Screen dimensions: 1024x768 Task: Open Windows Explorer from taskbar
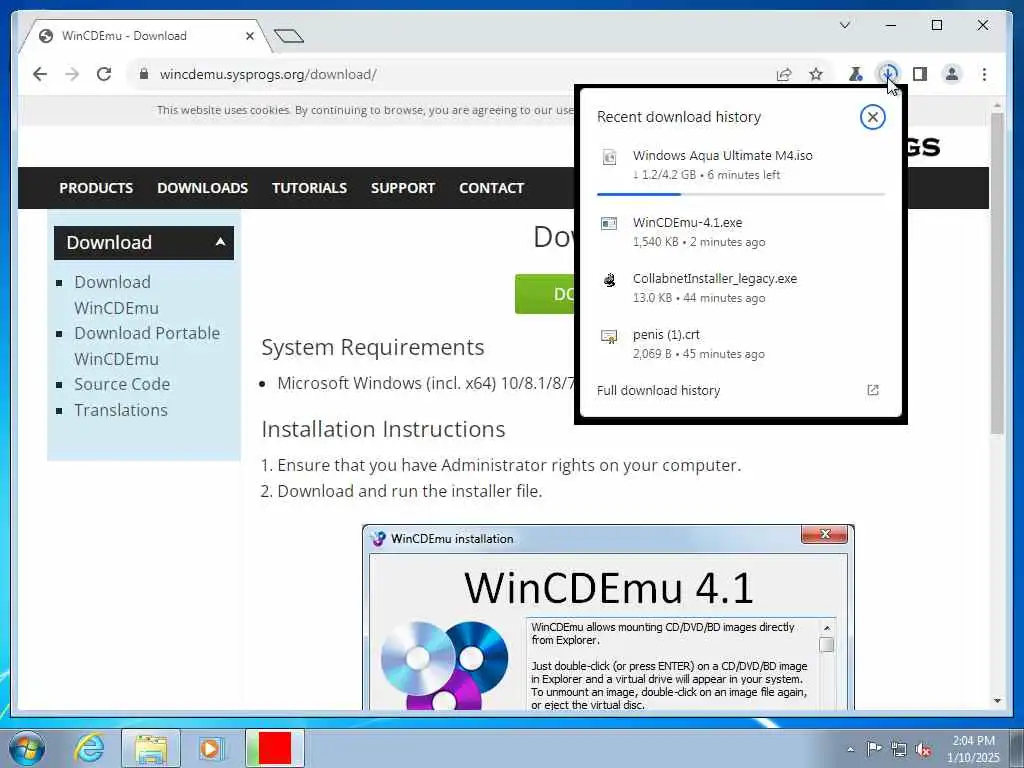151,748
